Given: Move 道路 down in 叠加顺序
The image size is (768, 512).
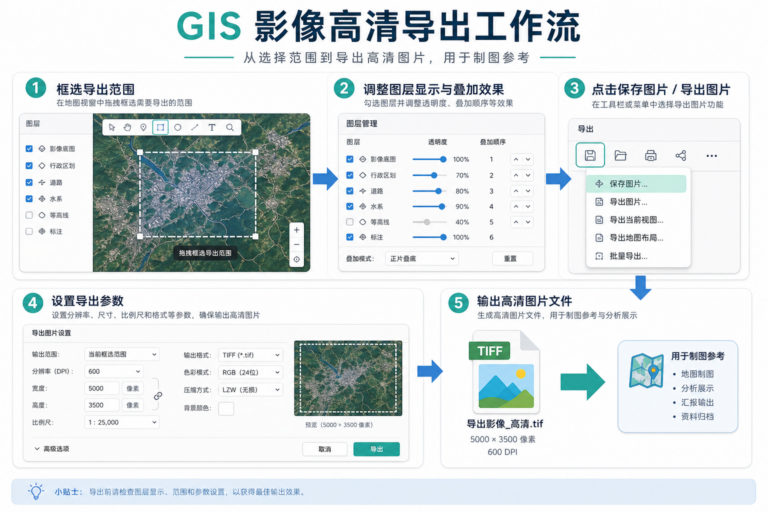Looking at the screenshot, I should click(528, 191).
